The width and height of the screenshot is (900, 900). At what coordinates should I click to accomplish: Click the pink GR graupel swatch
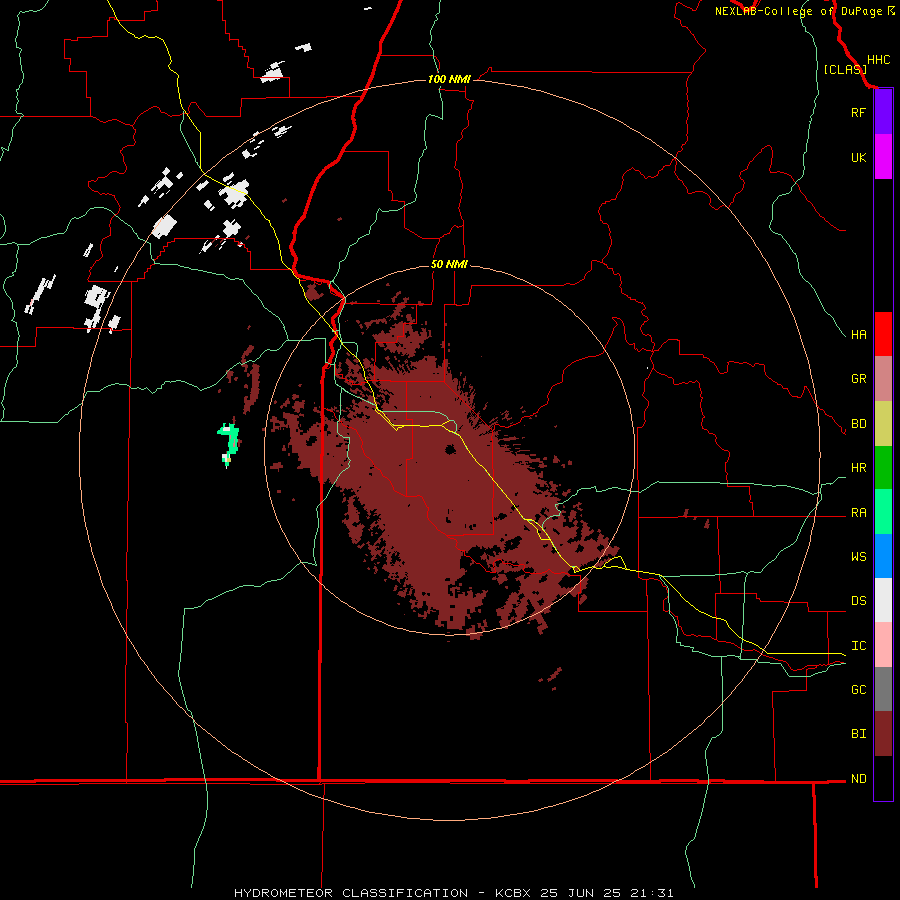[x=883, y=379]
